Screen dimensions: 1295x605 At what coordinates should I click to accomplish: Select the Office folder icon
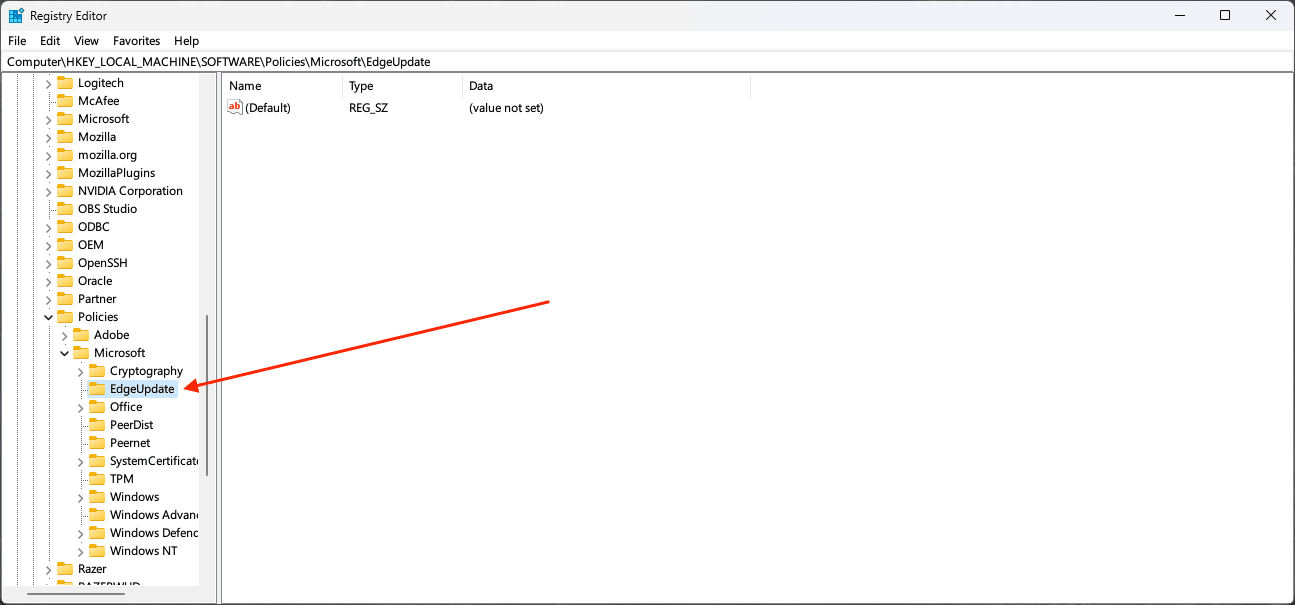[x=97, y=407]
